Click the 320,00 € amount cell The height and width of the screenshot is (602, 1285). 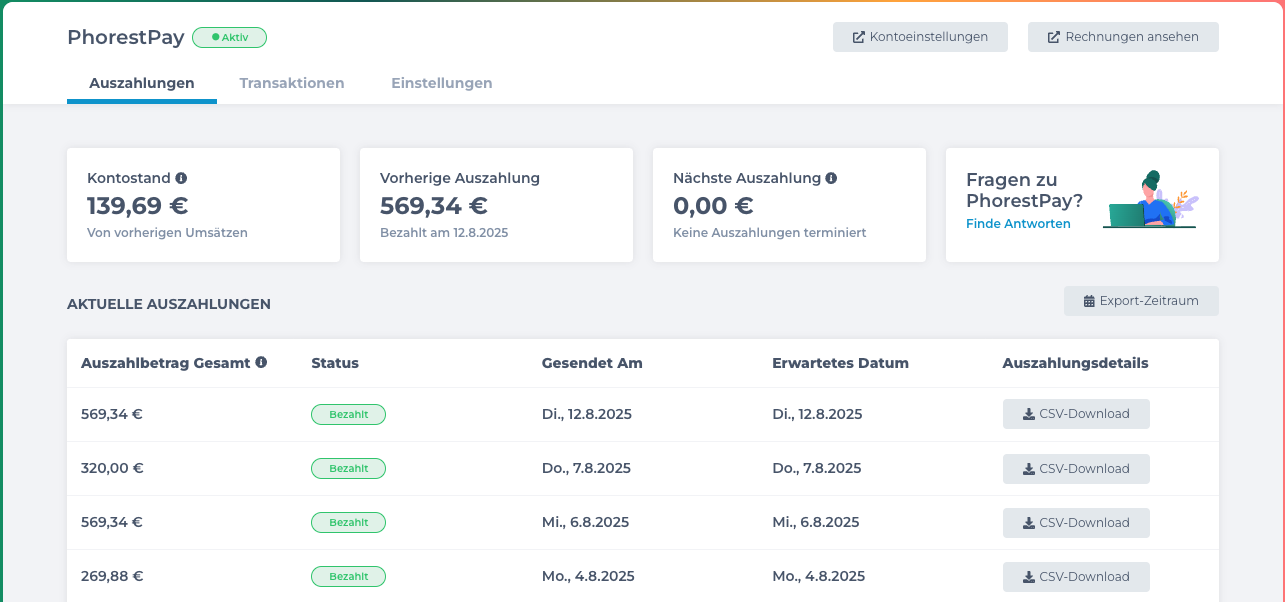[112, 468]
